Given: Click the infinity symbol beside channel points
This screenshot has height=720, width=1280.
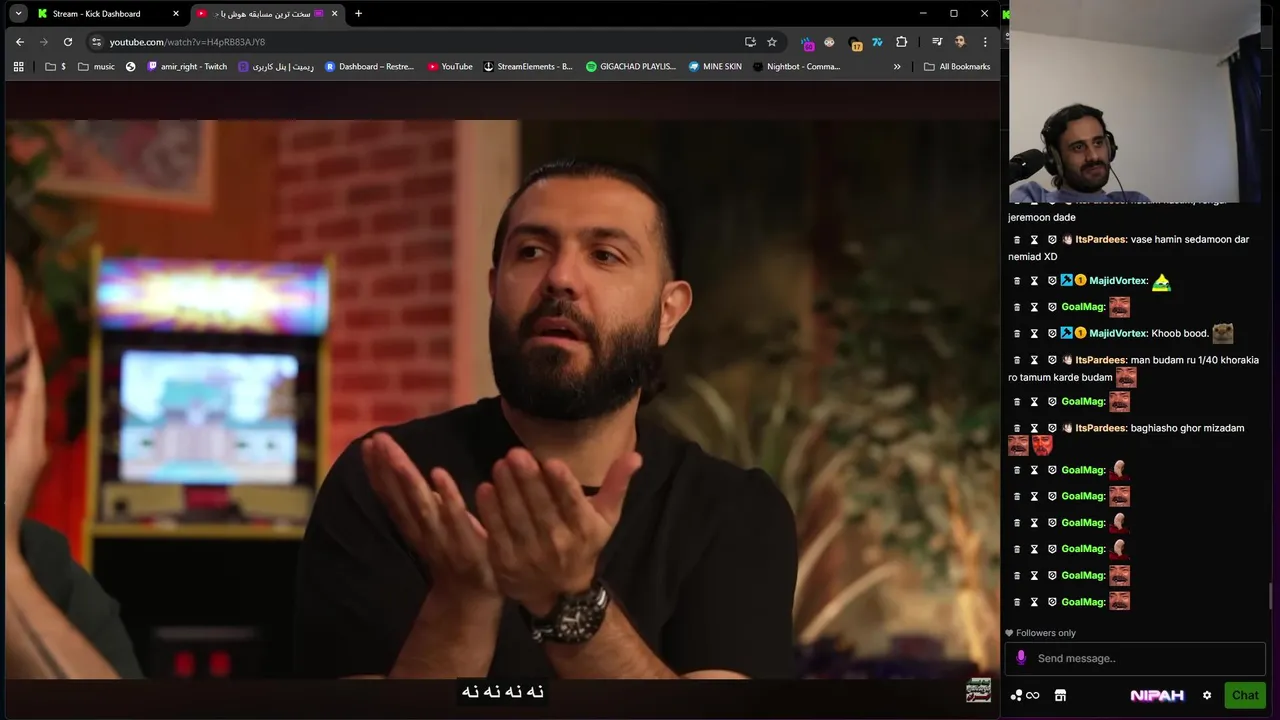Looking at the screenshot, I should click(x=1033, y=696).
